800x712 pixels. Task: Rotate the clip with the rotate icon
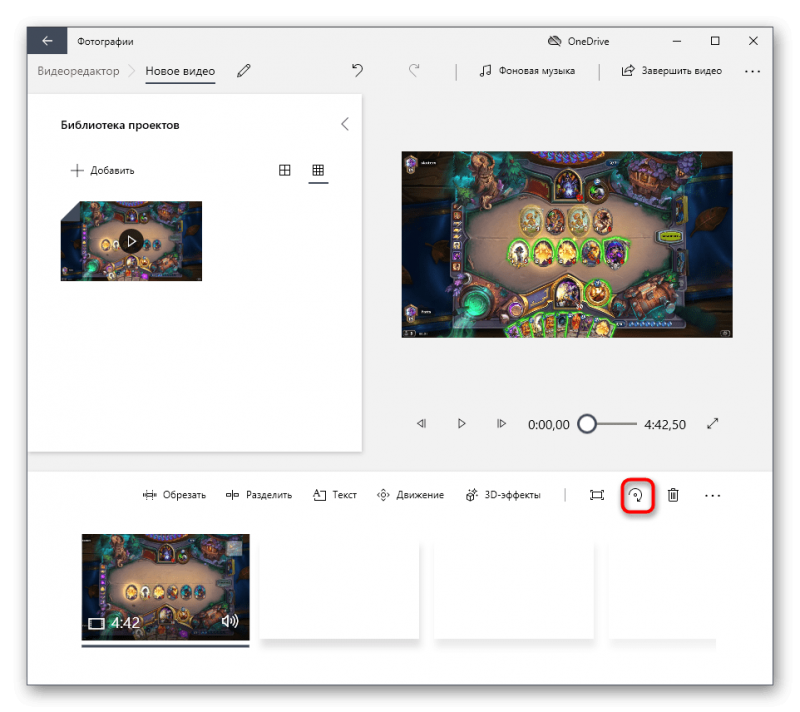pyautogui.click(x=637, y=495)
